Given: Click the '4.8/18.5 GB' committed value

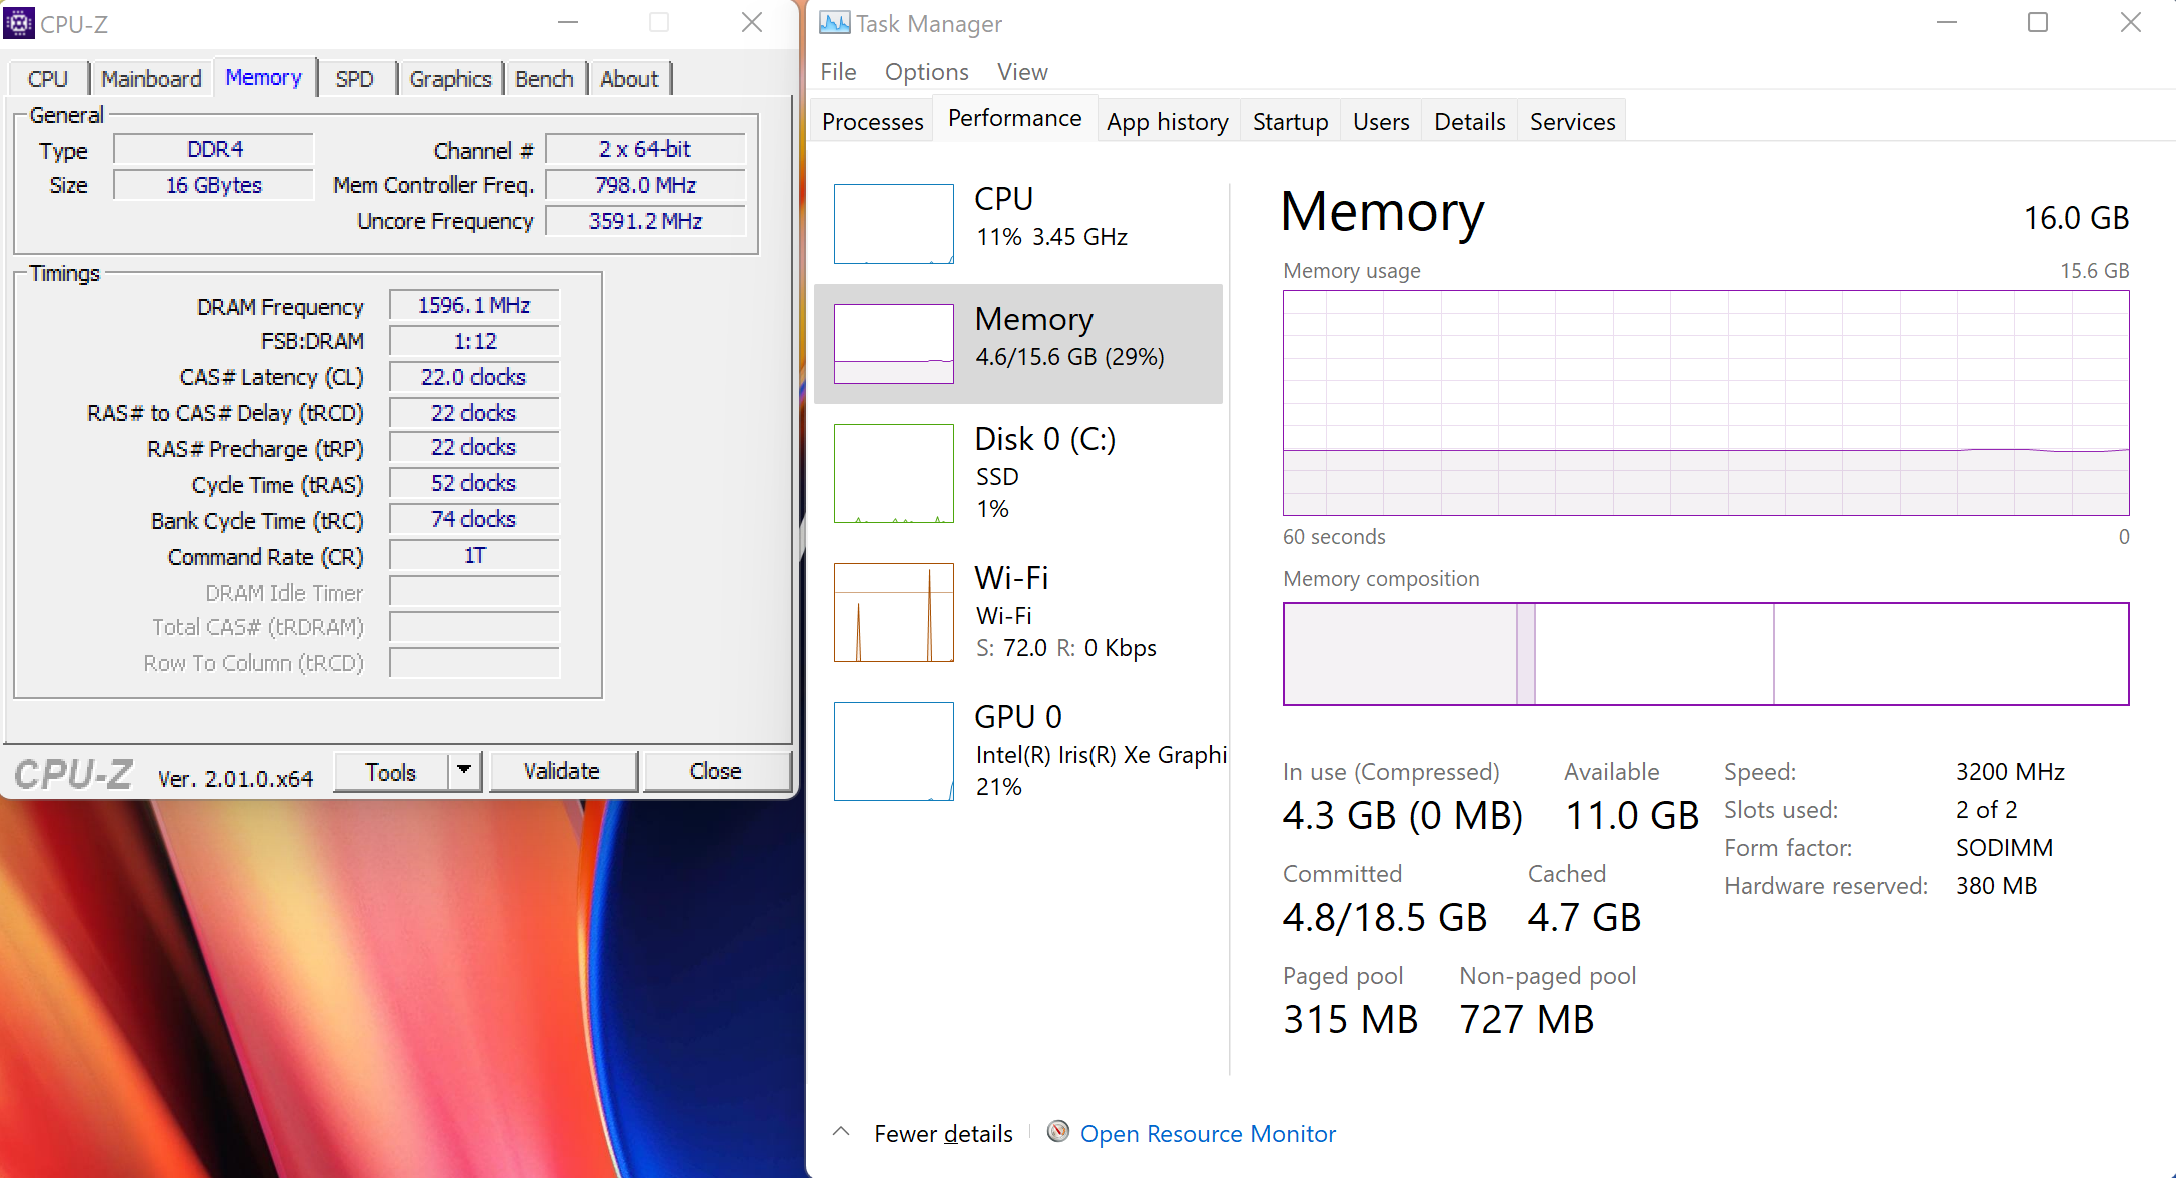Looking at the screenshot, I should pyautogui.click(x=1385, y=918).
